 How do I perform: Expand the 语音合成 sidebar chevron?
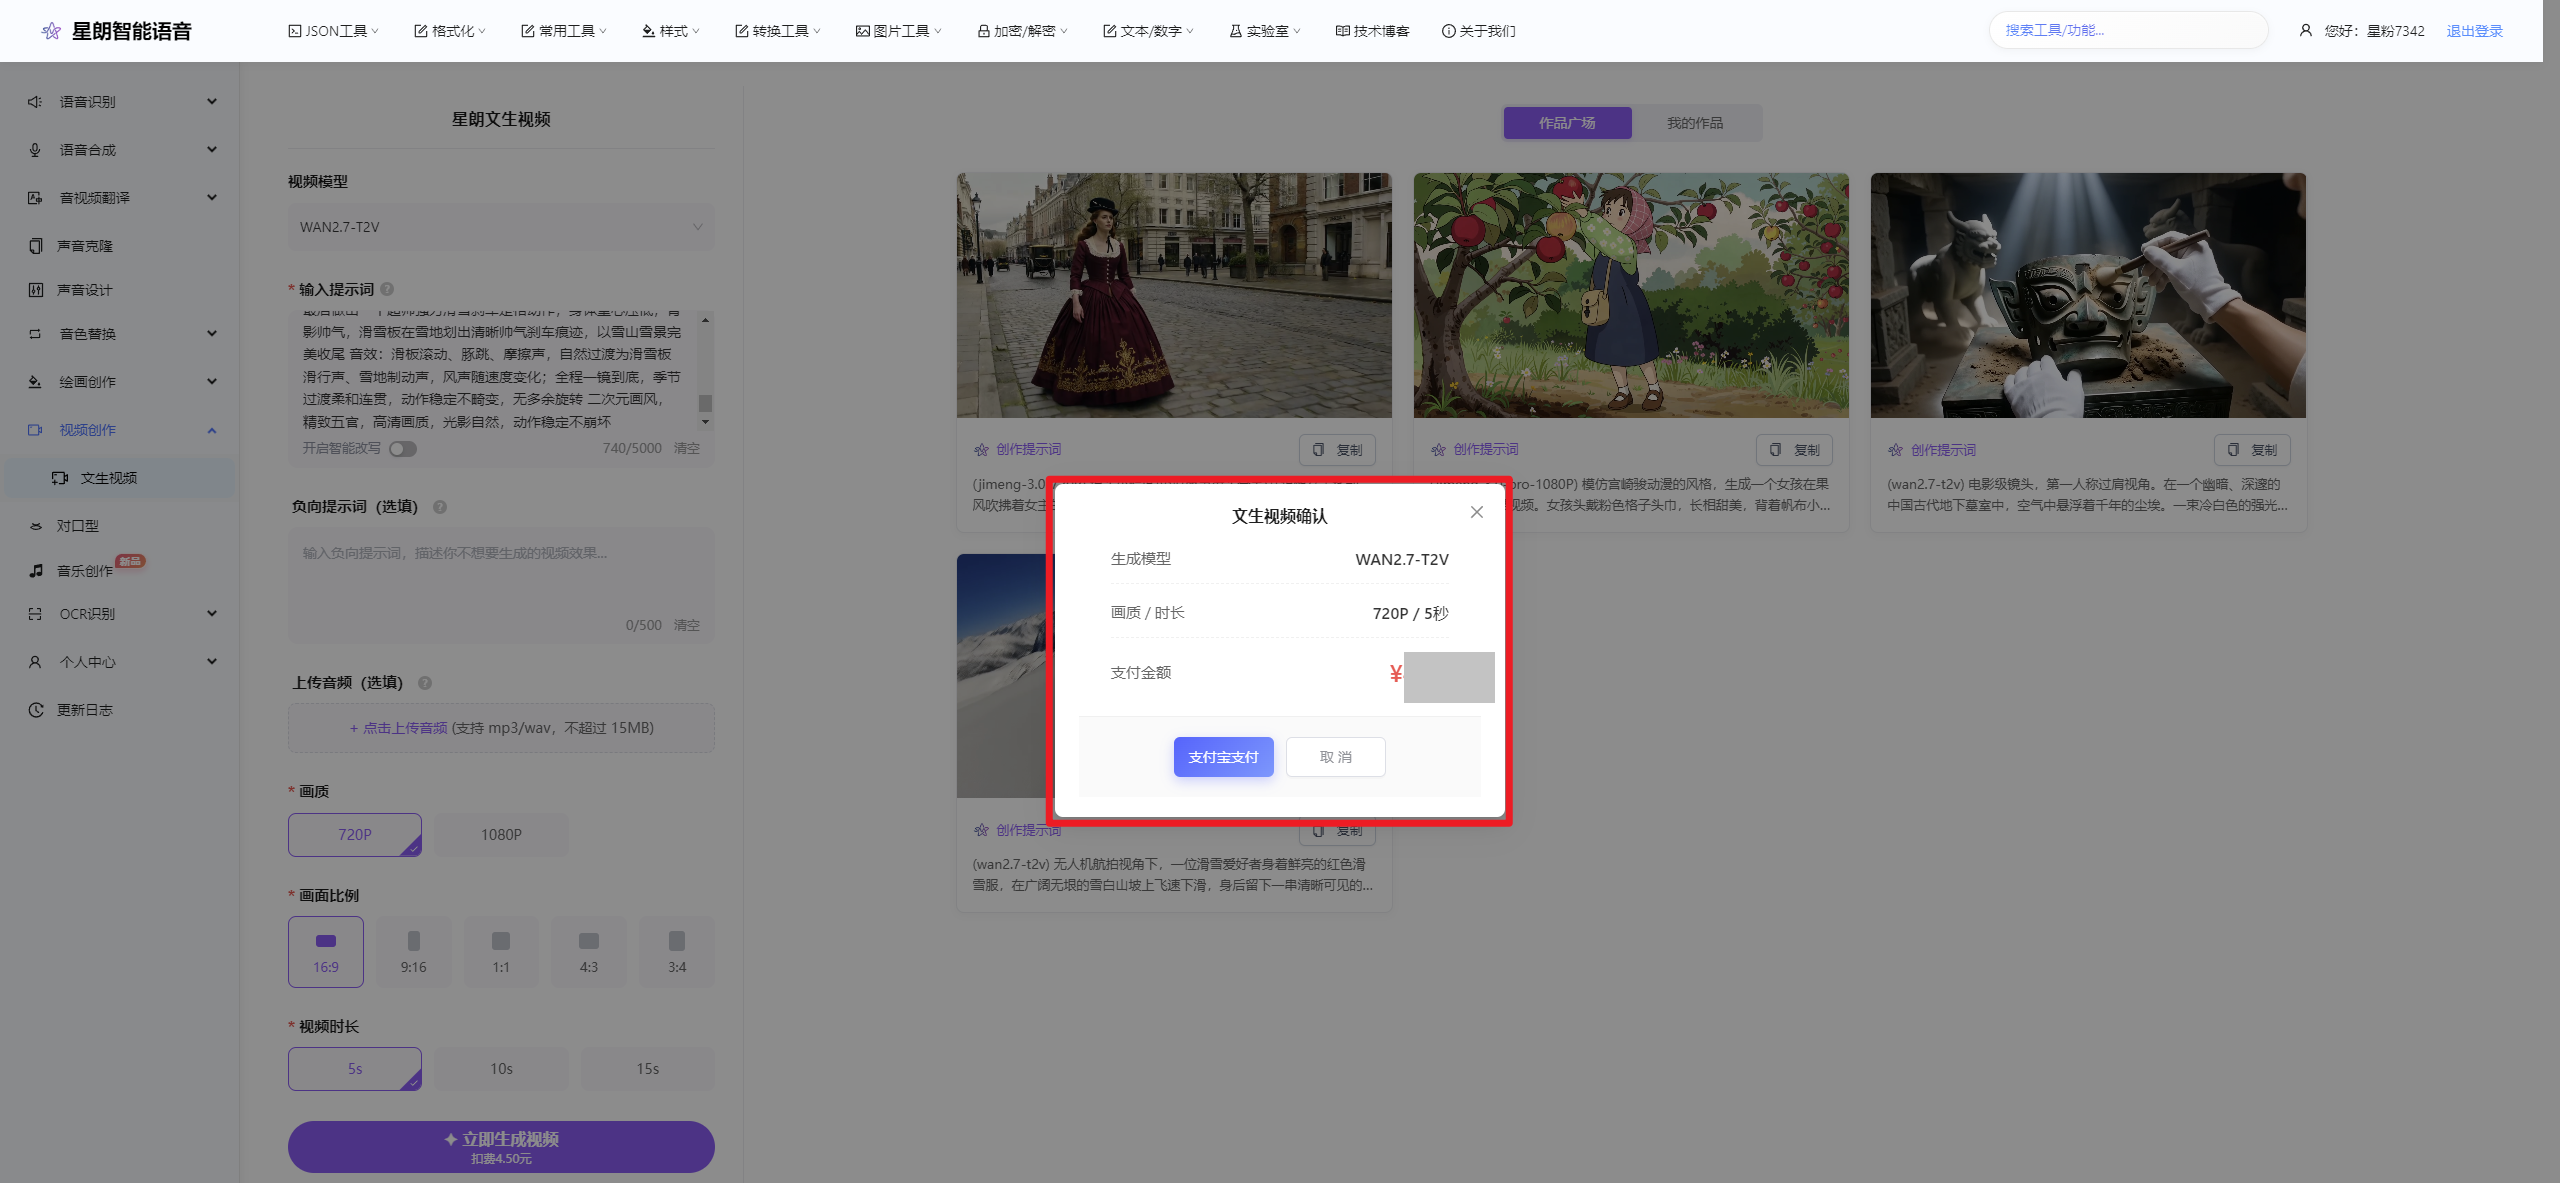(x=212, y=150)
